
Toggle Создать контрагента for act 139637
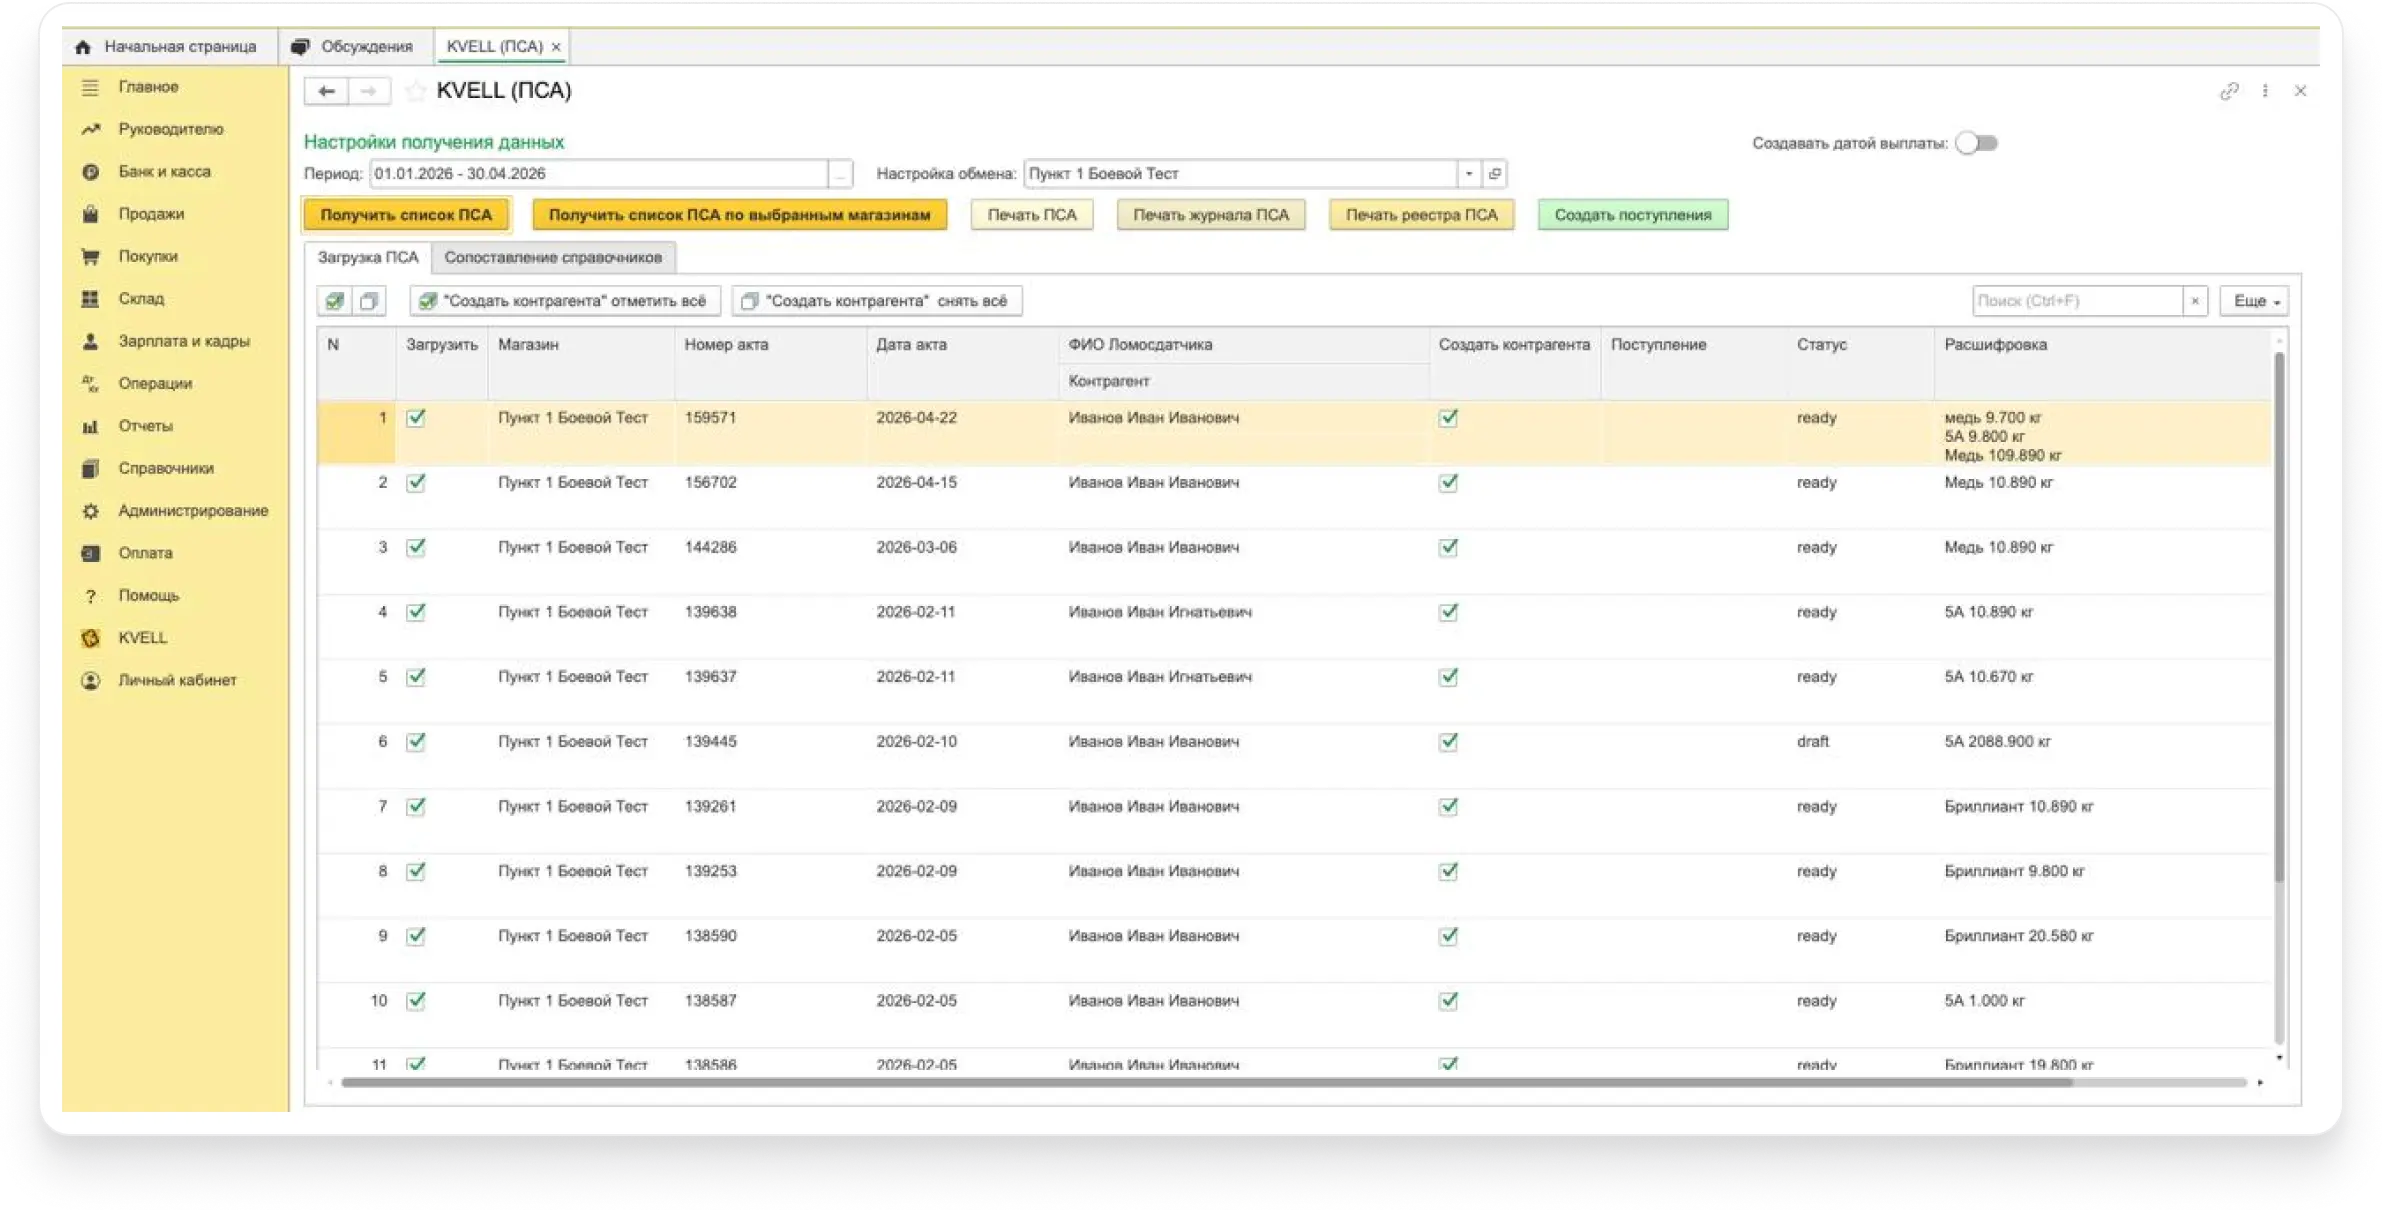point(1448,677)
